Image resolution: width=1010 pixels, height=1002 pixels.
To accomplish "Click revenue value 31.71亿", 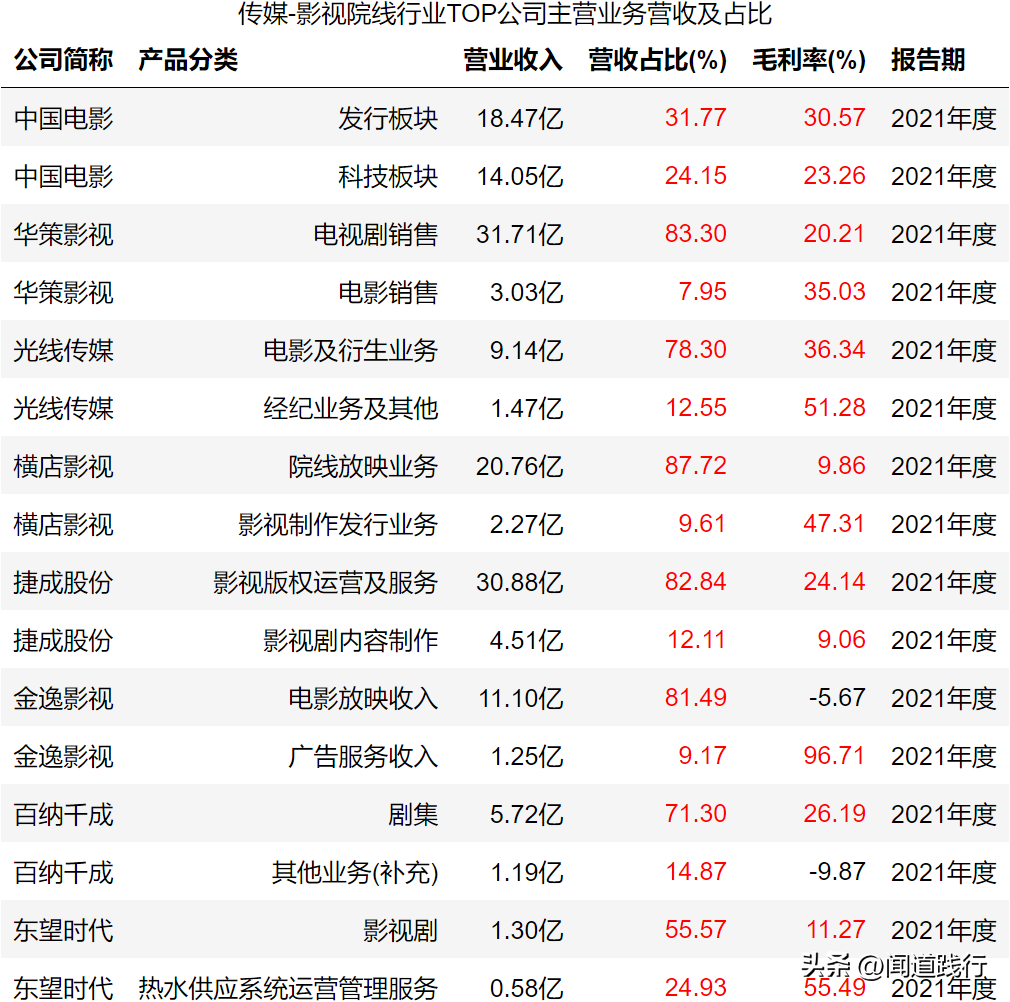I will 520,234.
